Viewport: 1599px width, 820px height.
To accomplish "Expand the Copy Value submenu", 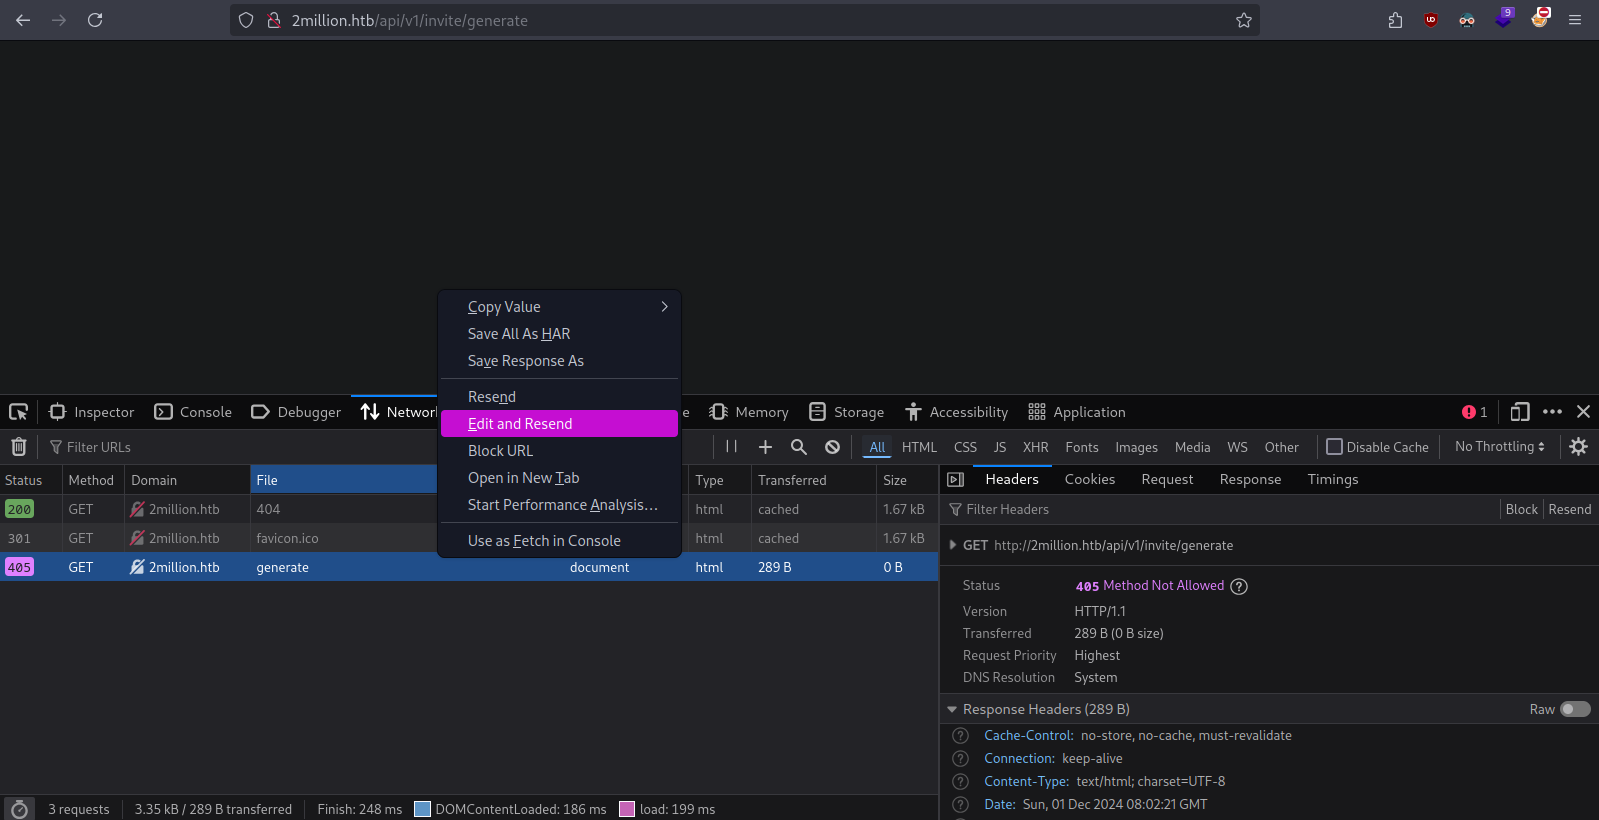I will coord(559,307).
